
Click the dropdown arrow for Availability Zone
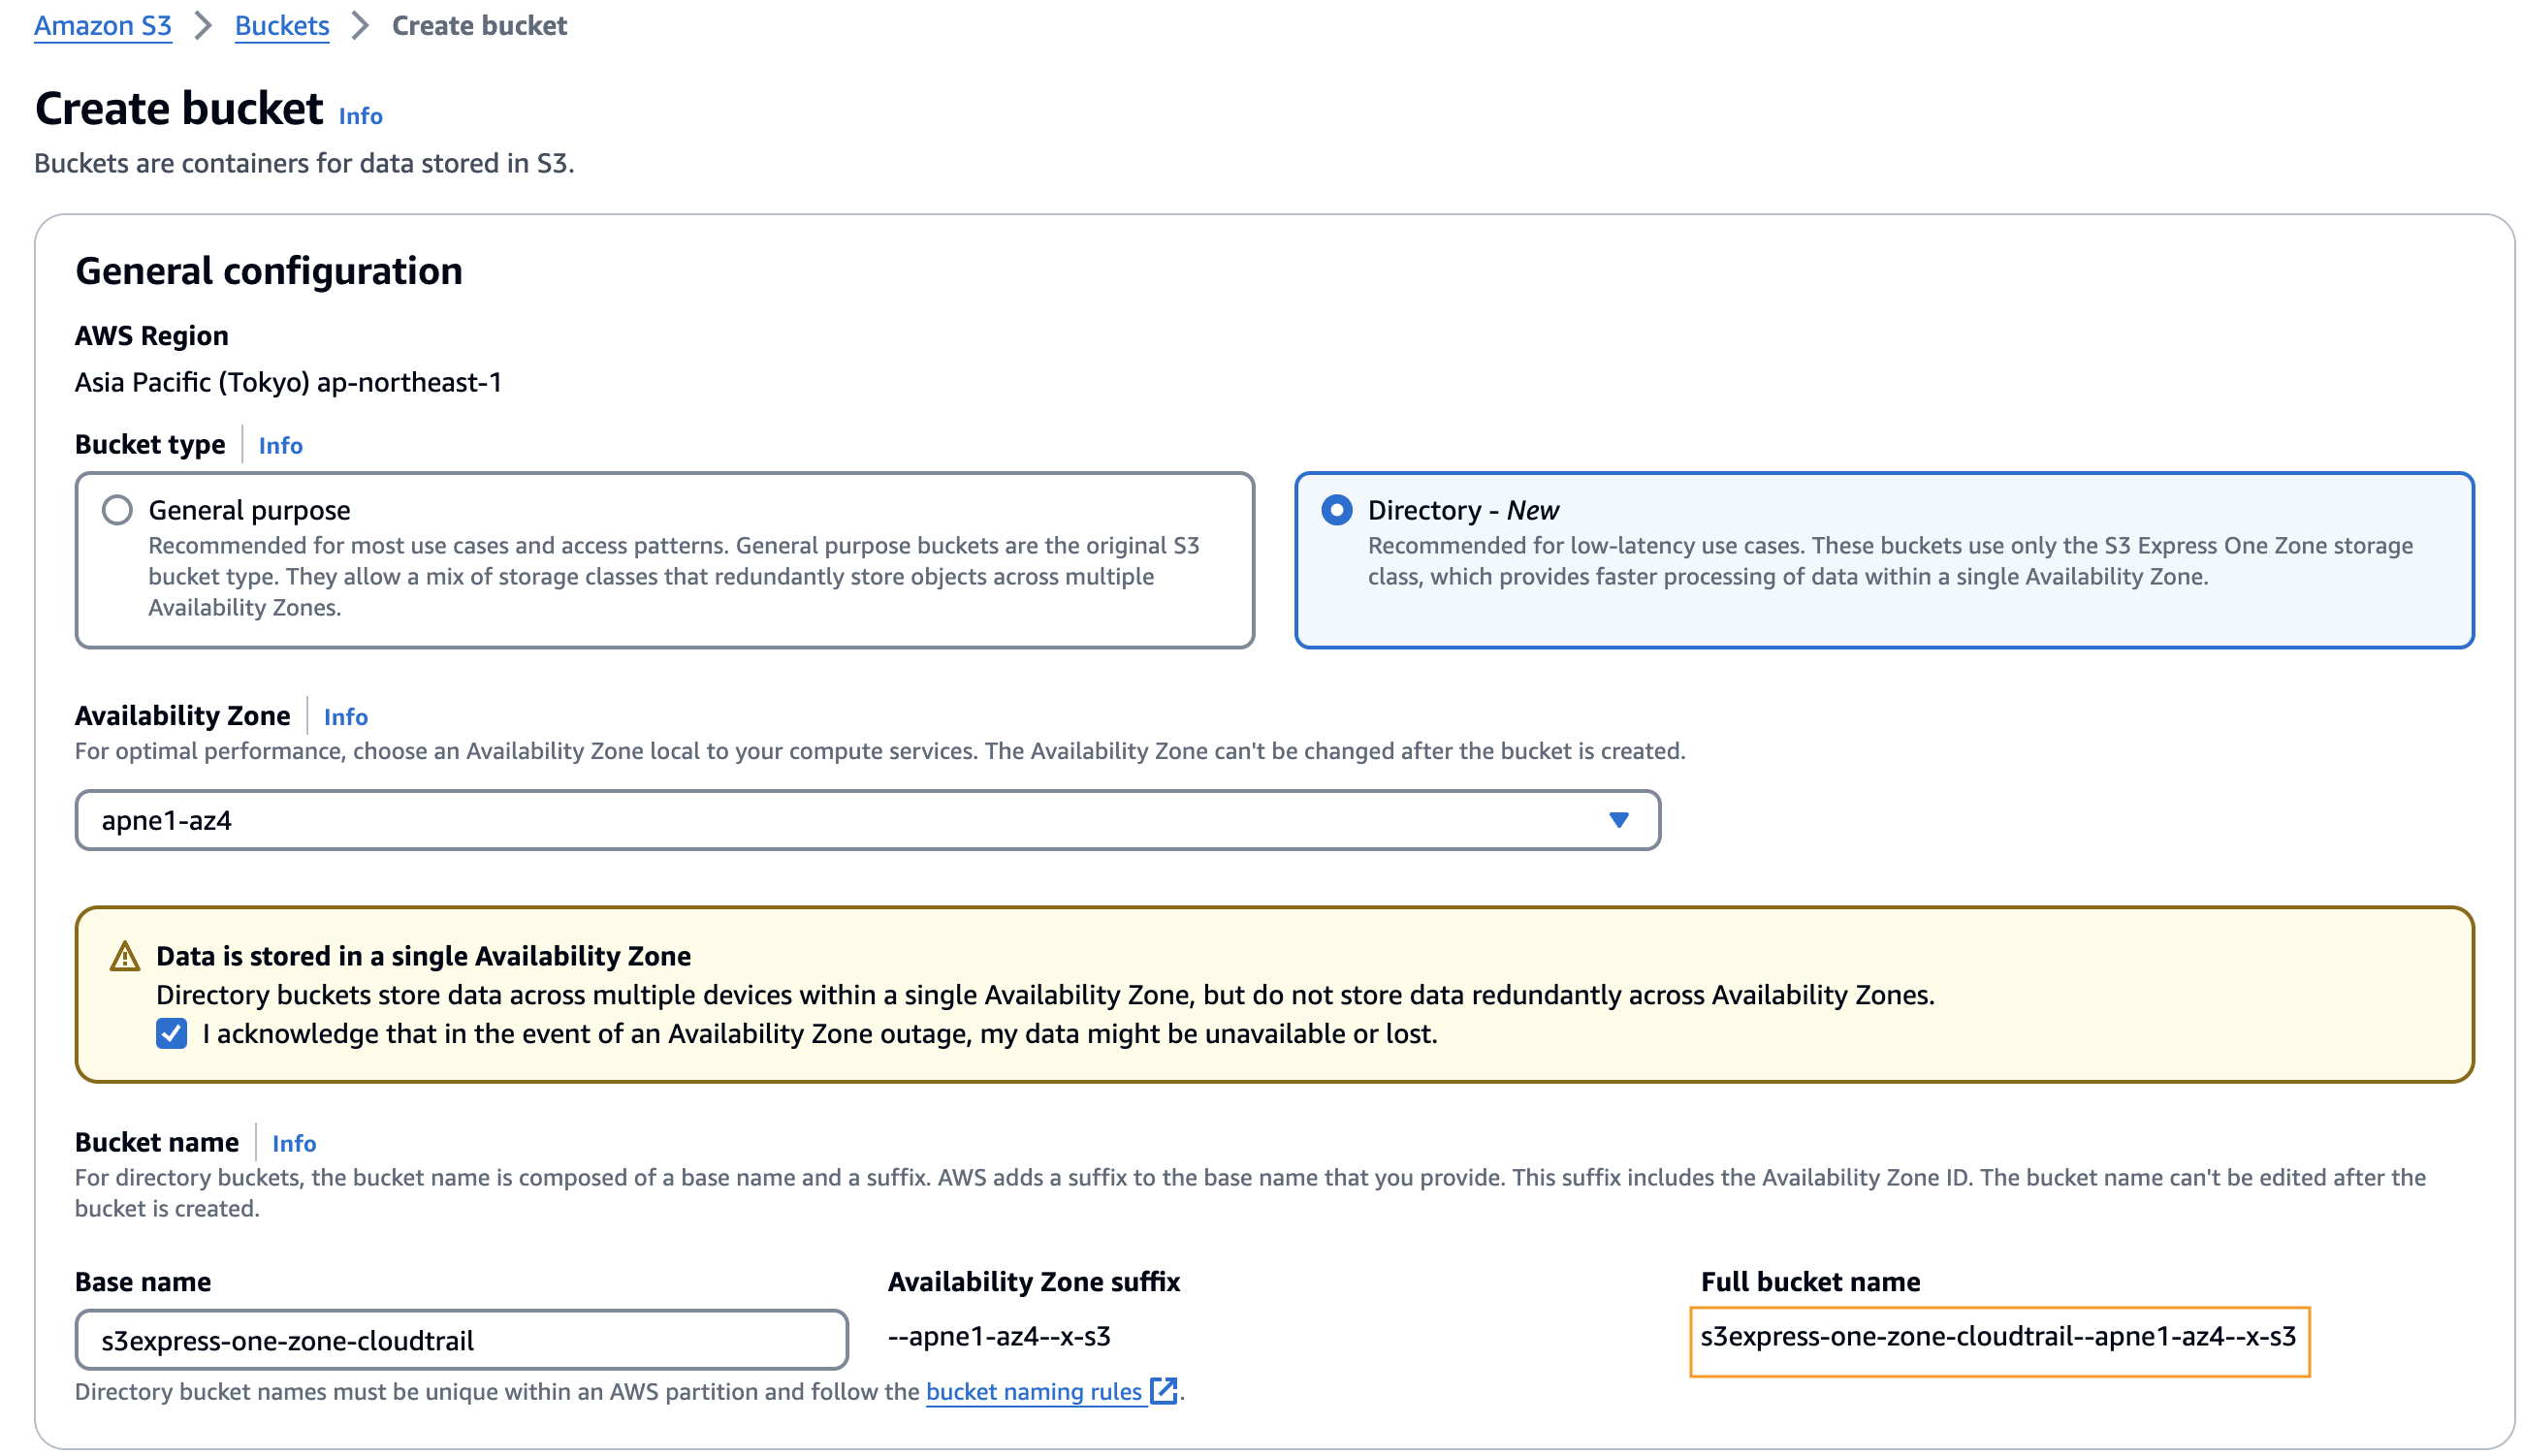pyautogui.click(x=1618, y=820)
